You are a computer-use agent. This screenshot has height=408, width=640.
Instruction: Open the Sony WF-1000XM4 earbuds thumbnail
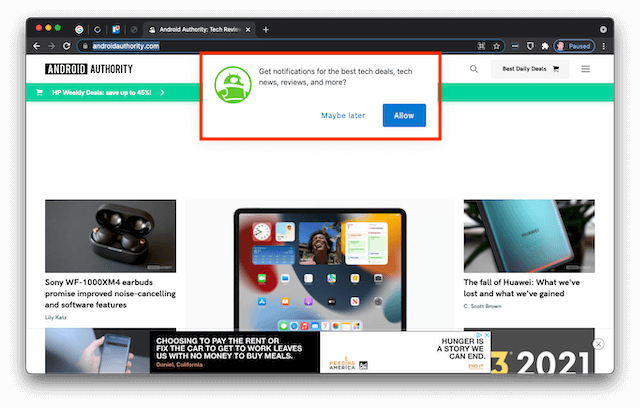tap(111, 236)
